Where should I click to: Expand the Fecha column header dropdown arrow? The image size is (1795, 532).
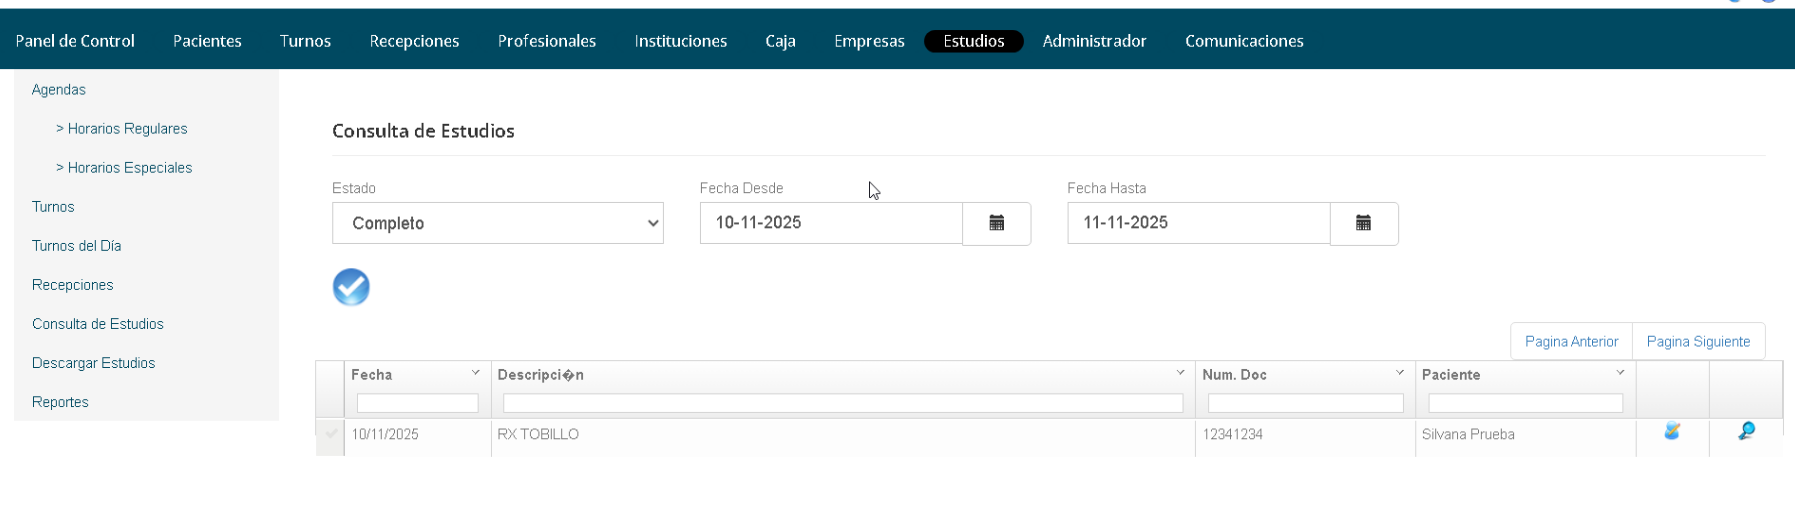[476, 373]
